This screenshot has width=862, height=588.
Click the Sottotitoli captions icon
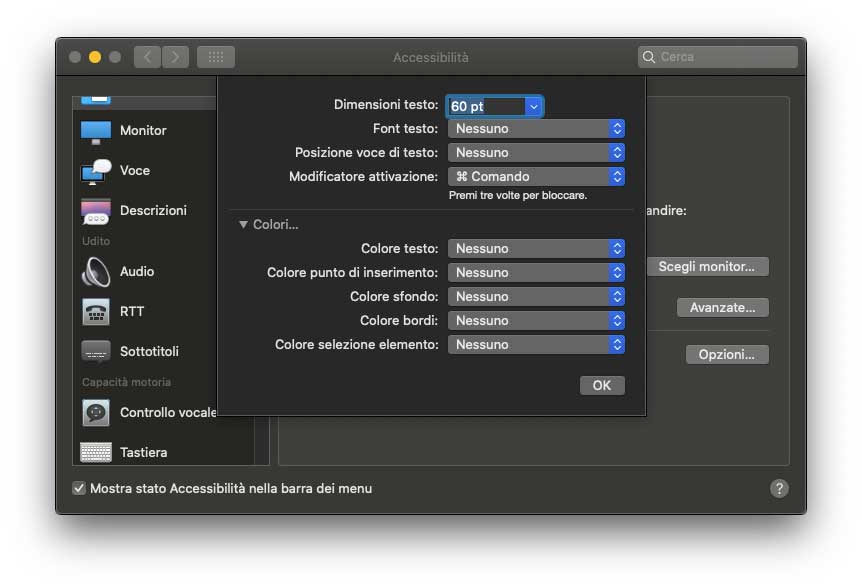pos(96,352)
